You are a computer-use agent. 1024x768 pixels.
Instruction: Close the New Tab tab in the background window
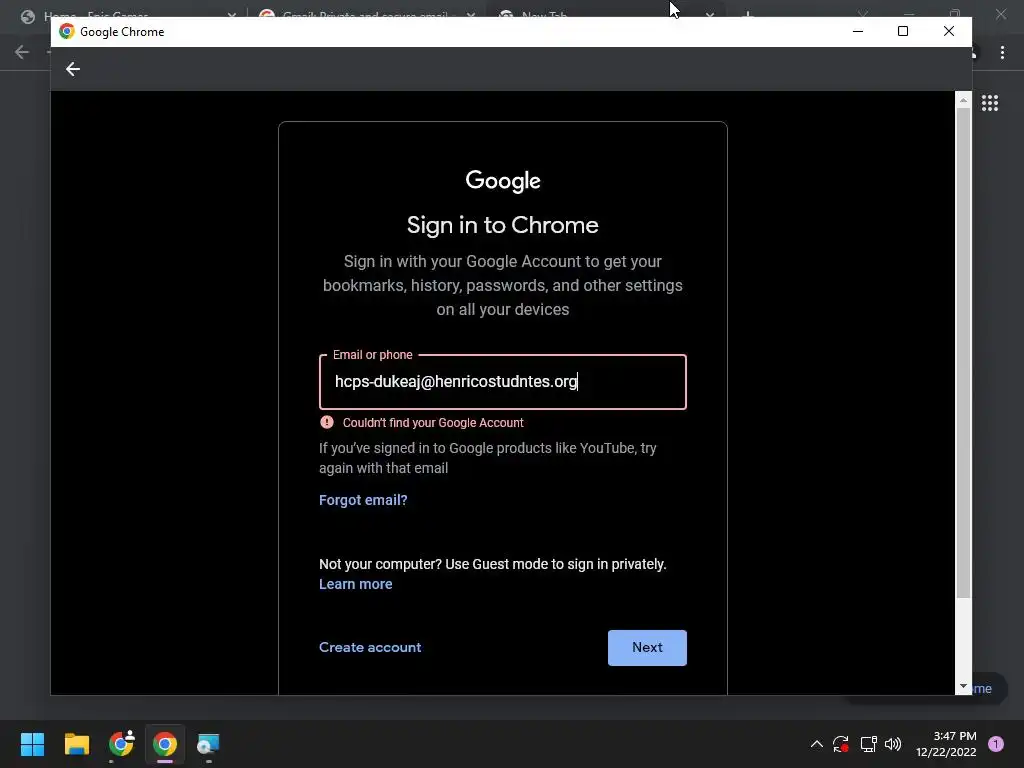click(710, 14)
